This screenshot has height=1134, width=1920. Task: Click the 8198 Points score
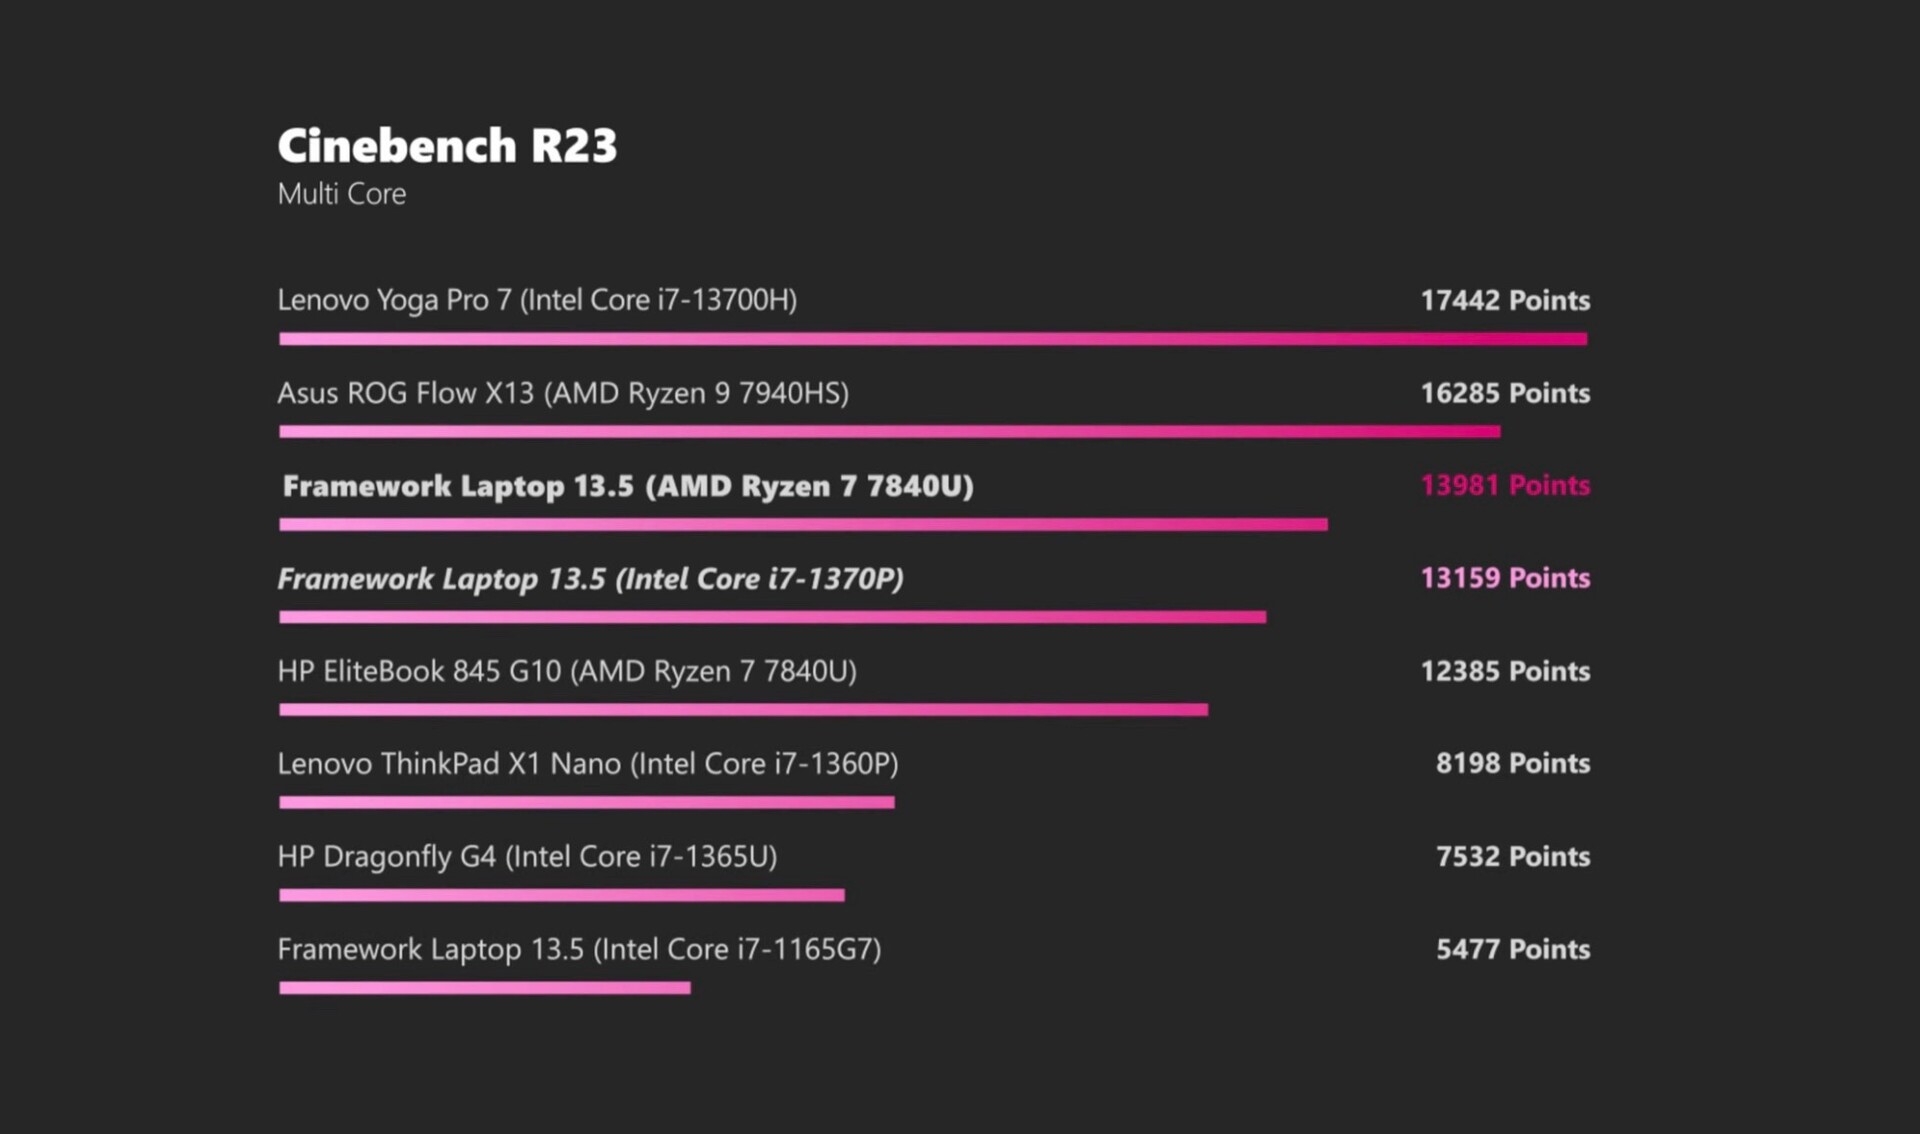point(1512,764)
